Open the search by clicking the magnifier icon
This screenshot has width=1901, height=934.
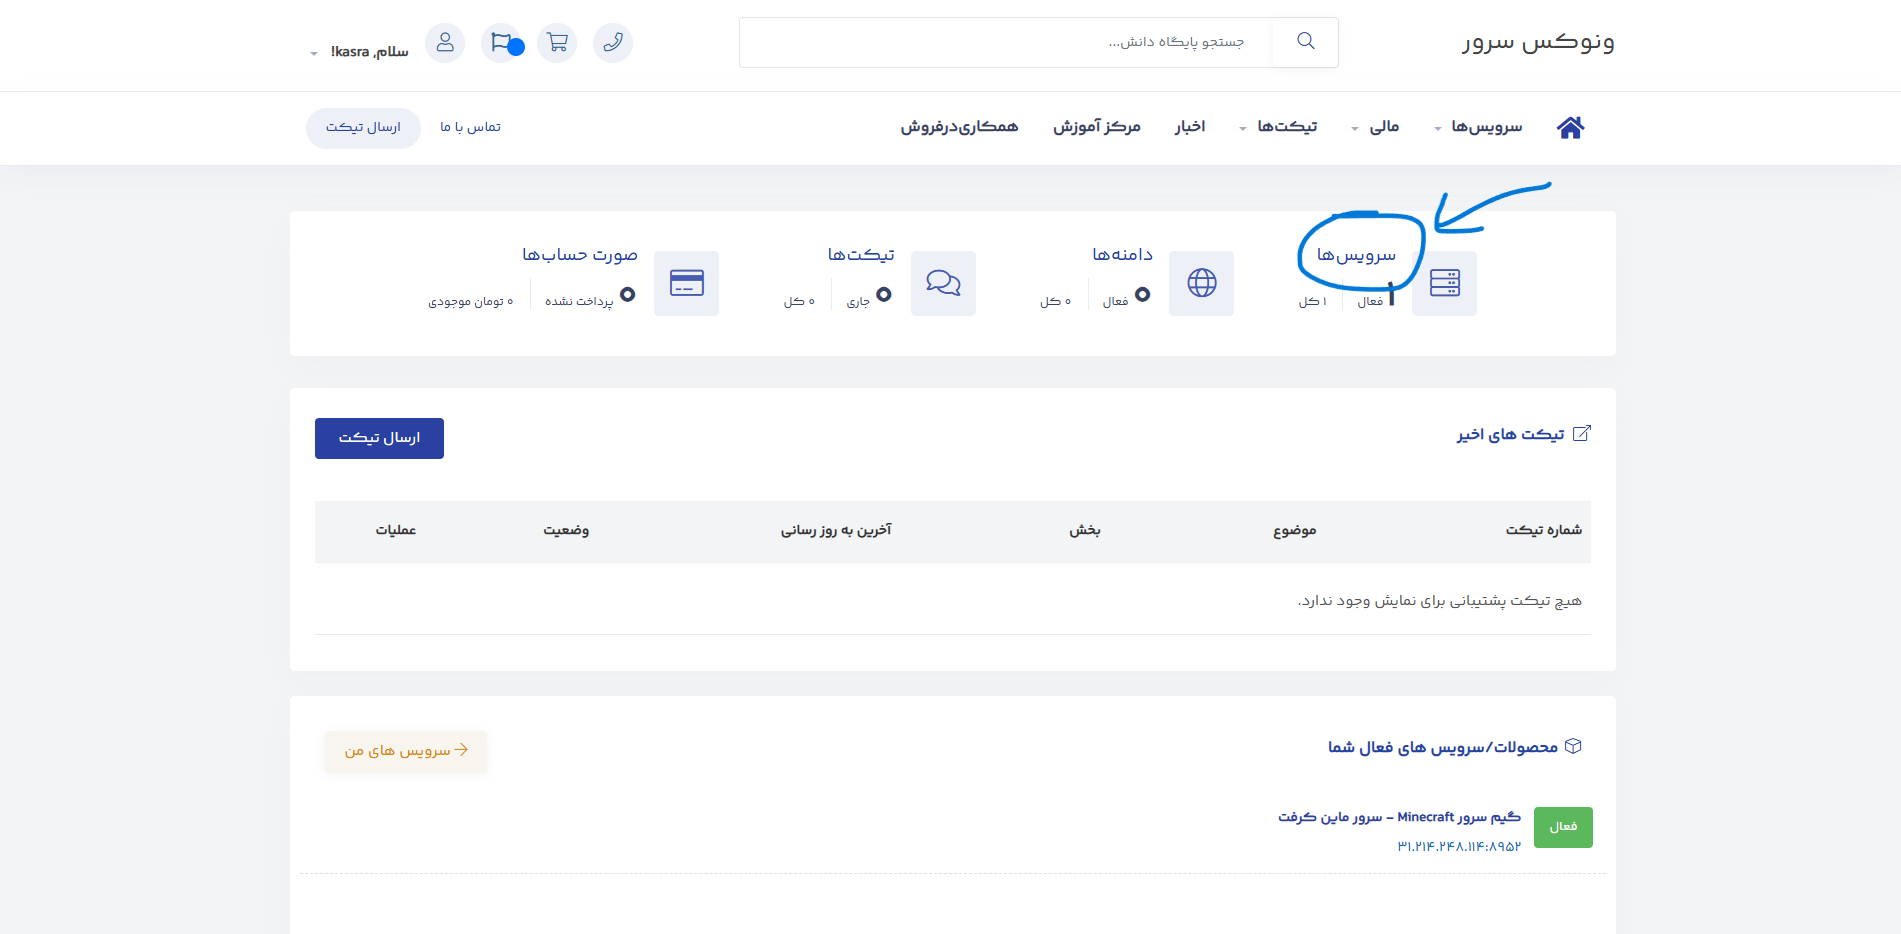coord(1304,41)
